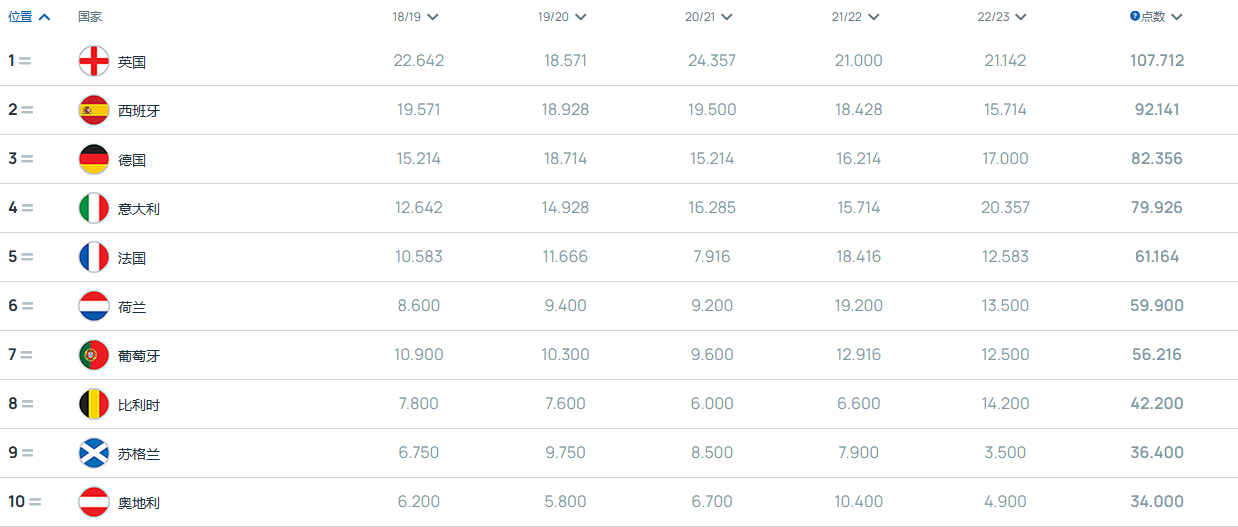The image size is (1238, 527).
Task: Sort by the 19/20 season column
Action: (x=562, y=17)
